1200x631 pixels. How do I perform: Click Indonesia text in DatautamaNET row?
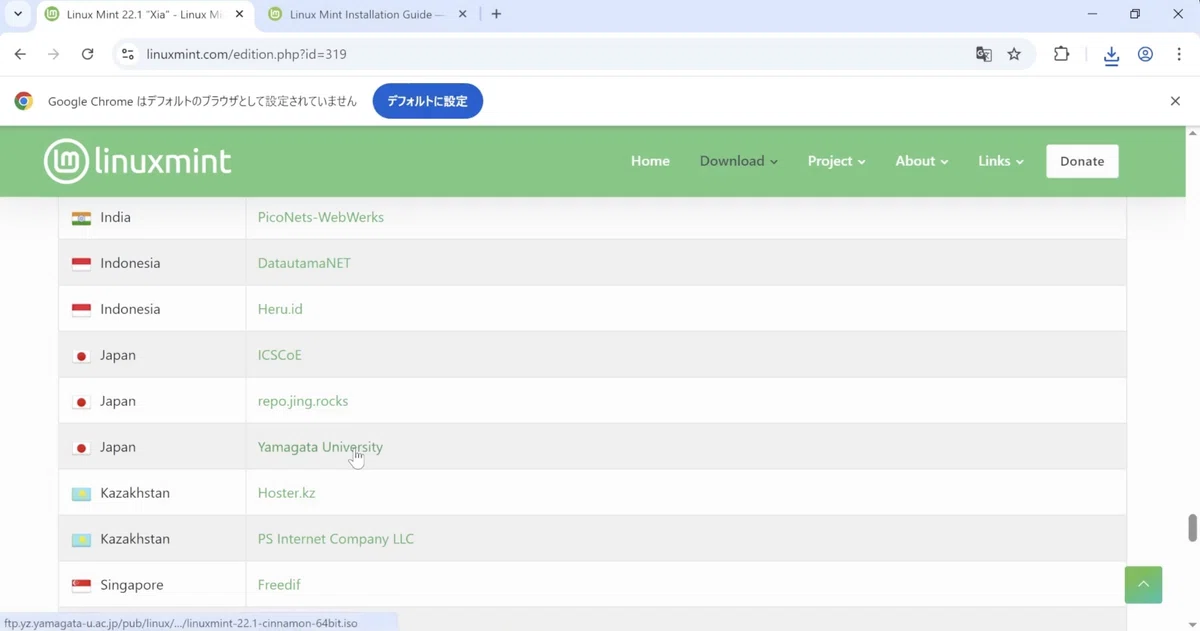pos(130,263)
